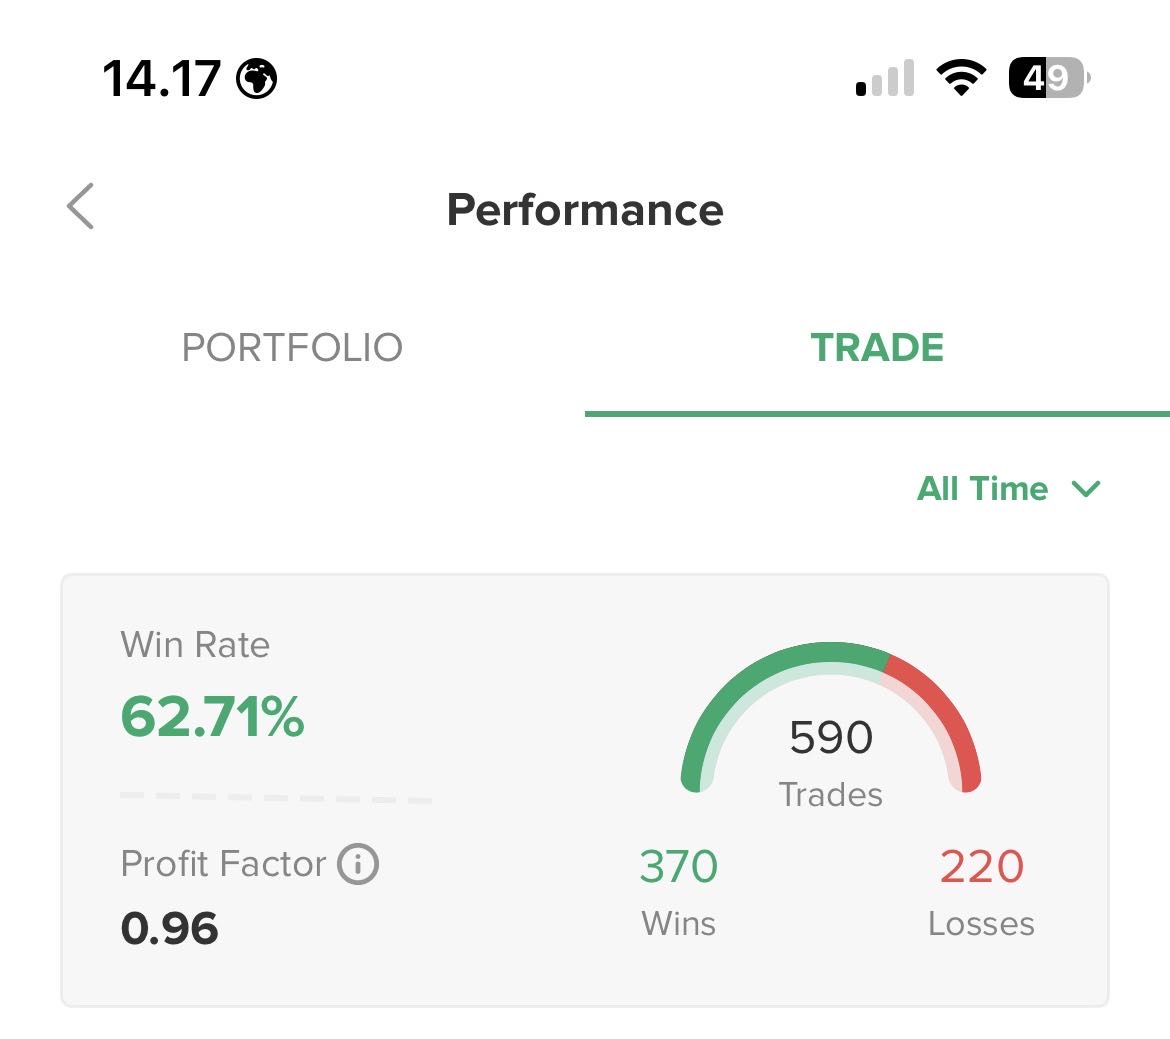
Task: Tap the Wi-Fi status icon
Action: [x=961, y=78]
